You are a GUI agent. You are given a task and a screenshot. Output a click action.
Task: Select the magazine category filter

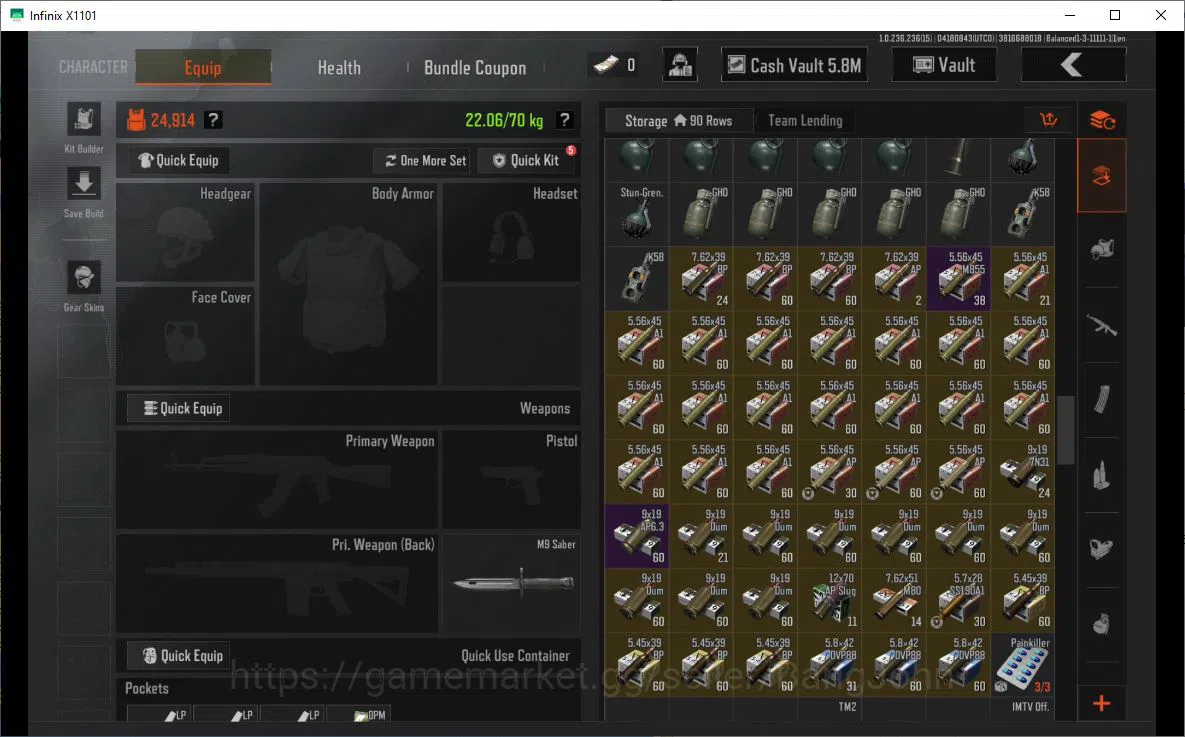pos(1102,399)
